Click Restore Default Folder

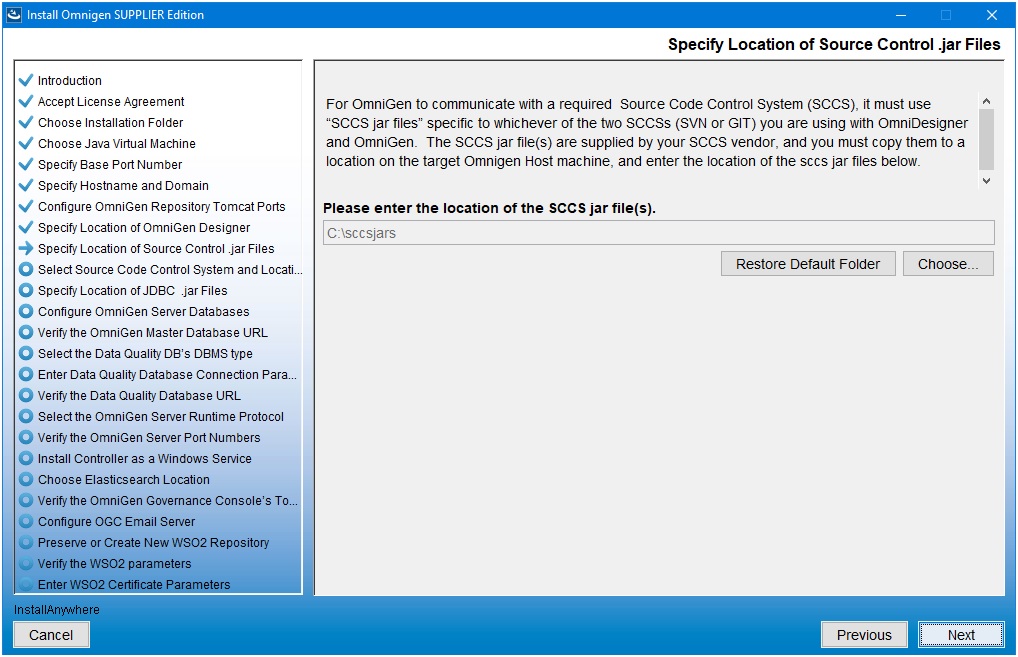808,264
